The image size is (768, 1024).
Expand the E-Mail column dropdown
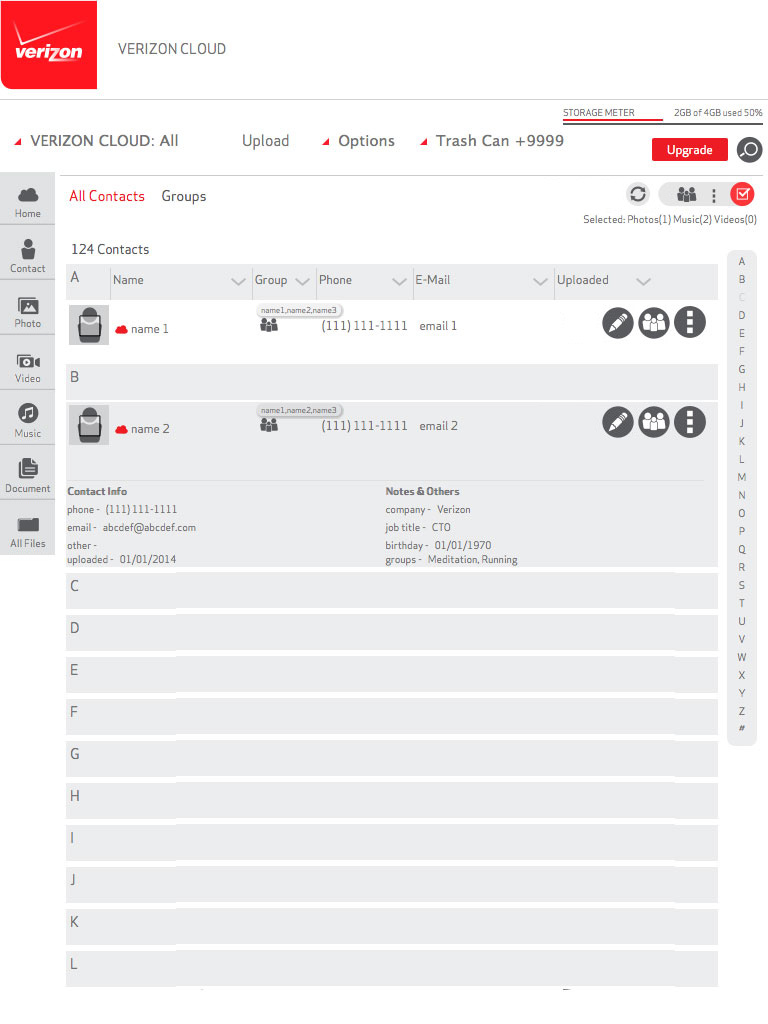541,282
